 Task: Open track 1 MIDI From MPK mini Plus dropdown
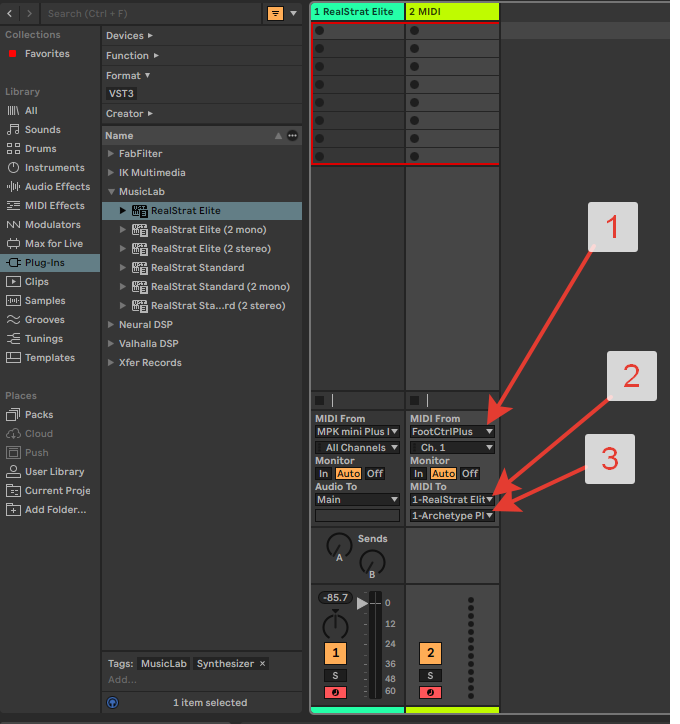(x=357, y=432)
